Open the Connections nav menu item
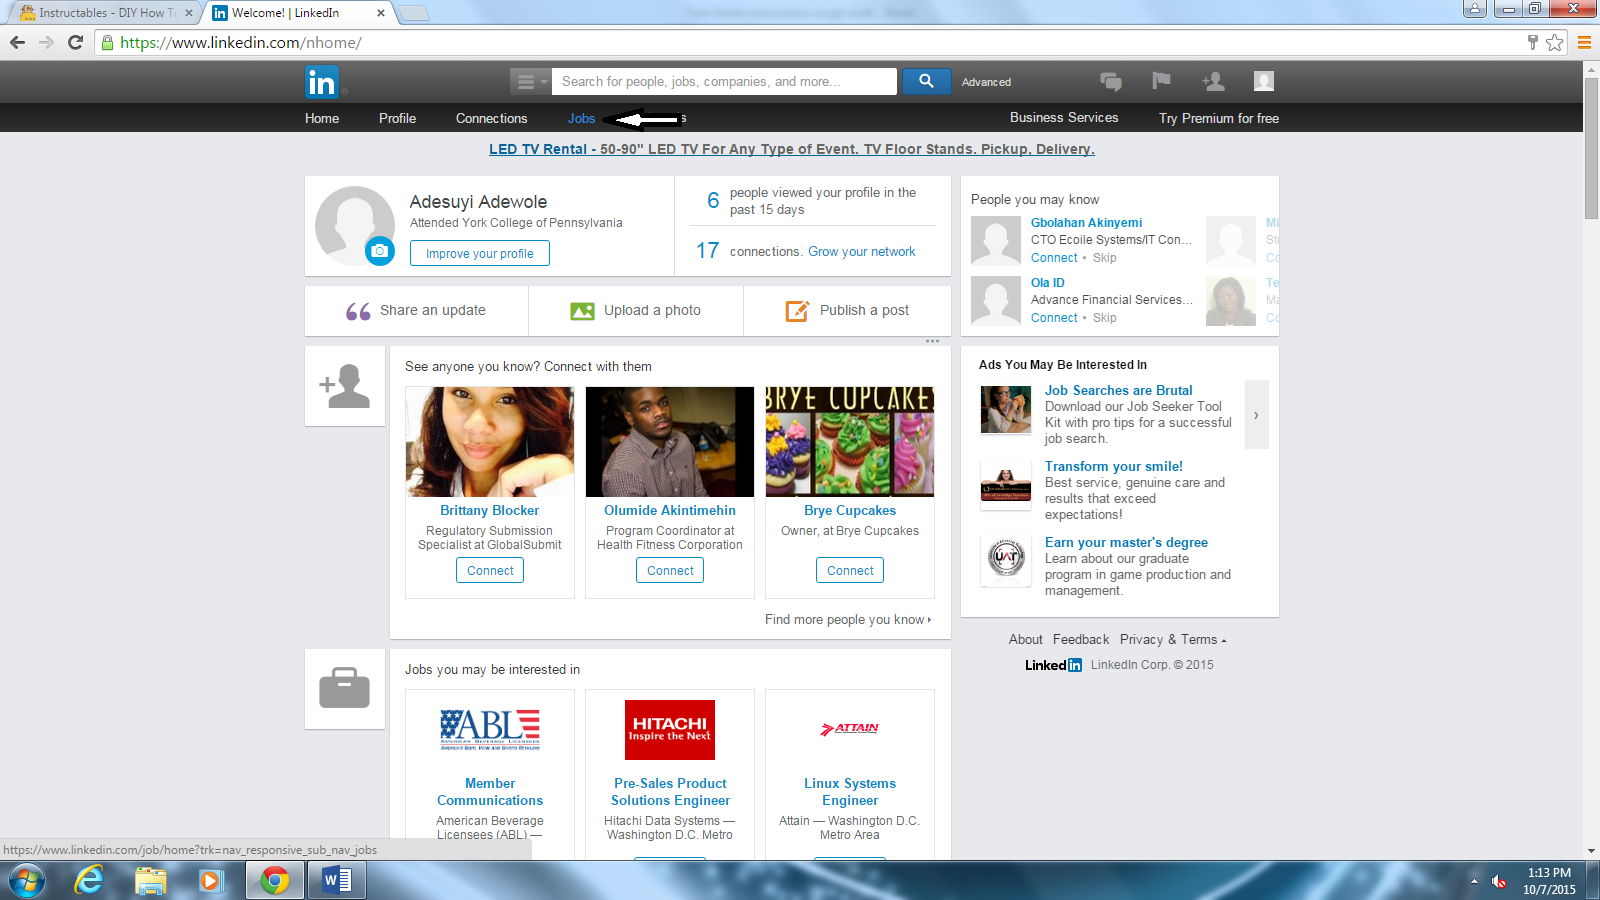 click(x=491, y=118)
